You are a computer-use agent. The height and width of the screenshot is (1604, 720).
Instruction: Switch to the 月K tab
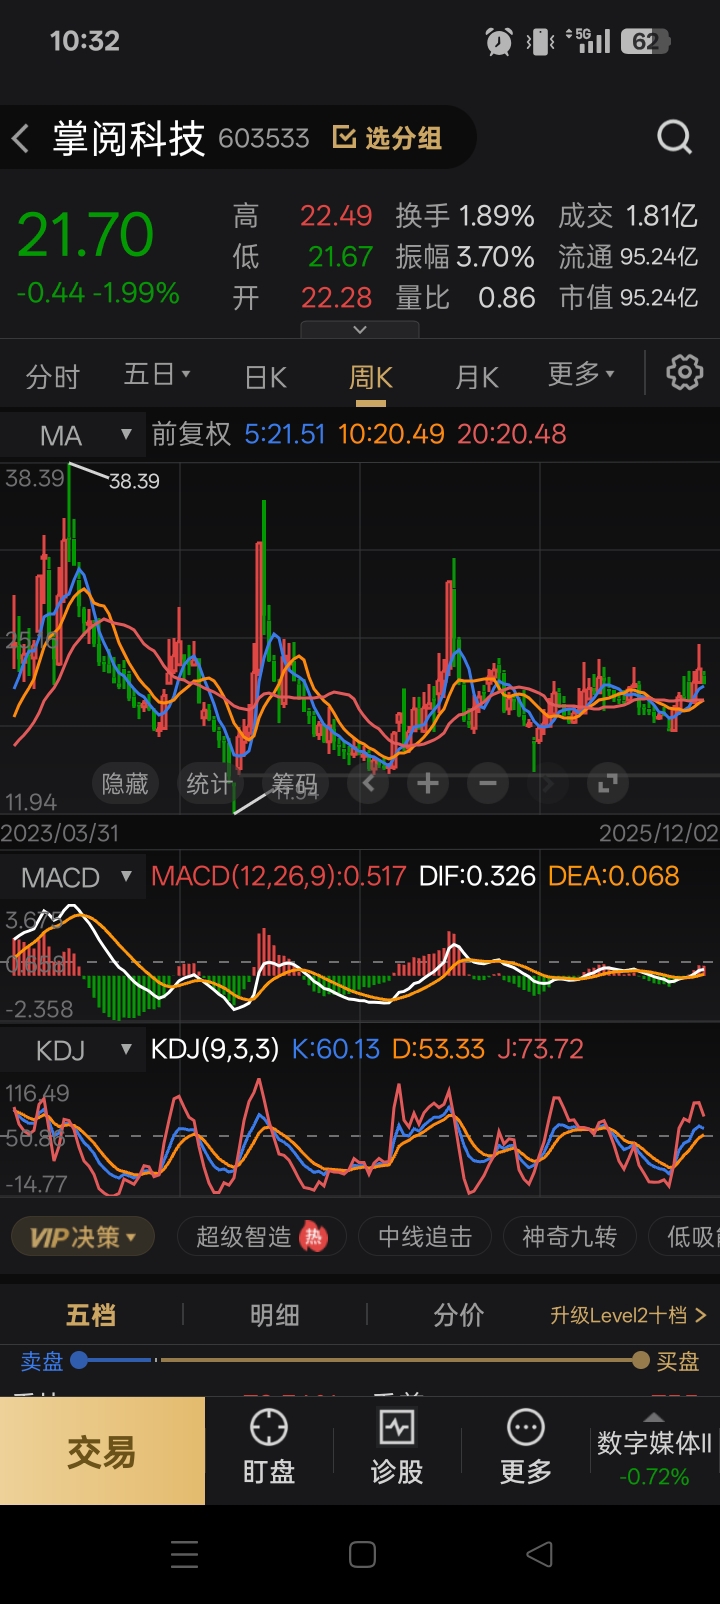[477, 377]
